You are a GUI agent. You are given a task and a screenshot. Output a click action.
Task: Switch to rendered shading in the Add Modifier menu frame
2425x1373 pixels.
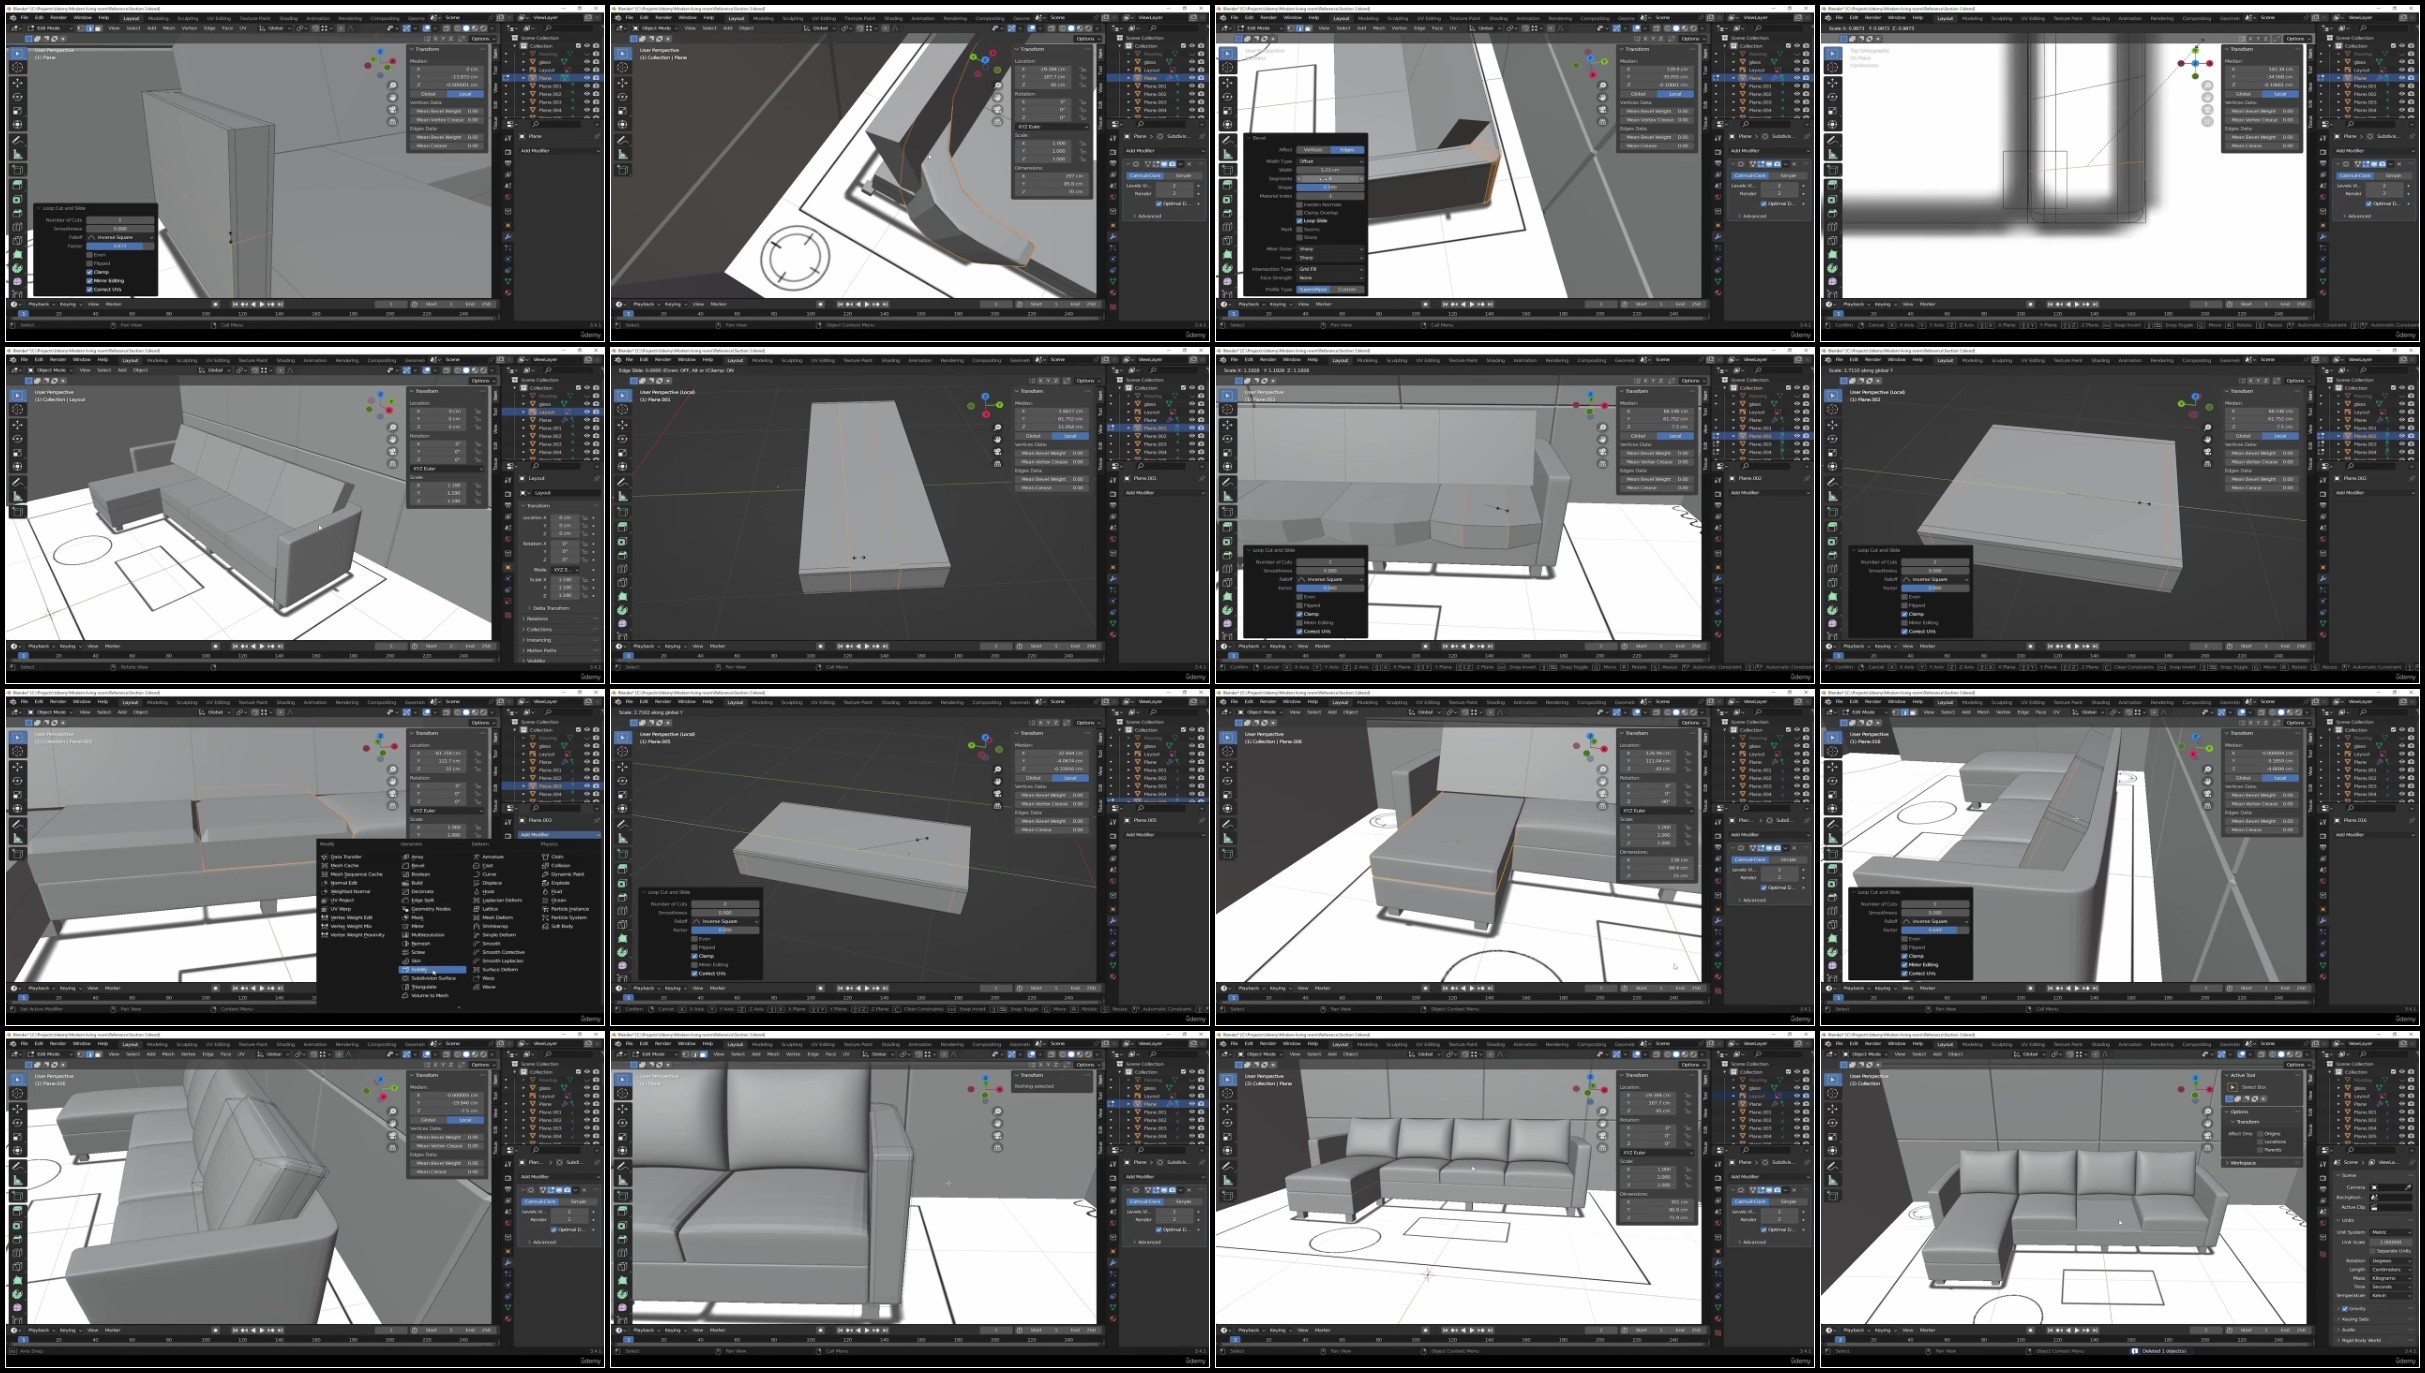tap(484, 712)
